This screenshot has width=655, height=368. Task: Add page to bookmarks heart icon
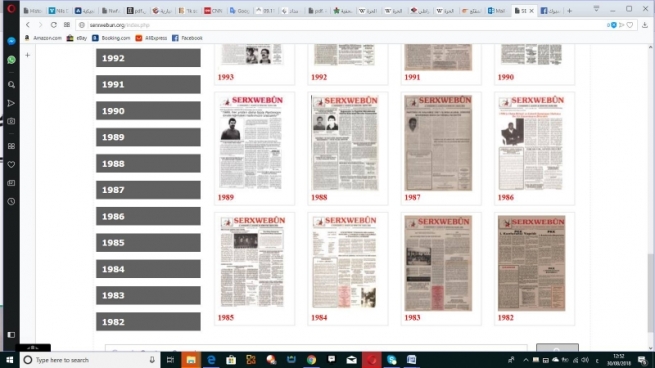[630, 25]
